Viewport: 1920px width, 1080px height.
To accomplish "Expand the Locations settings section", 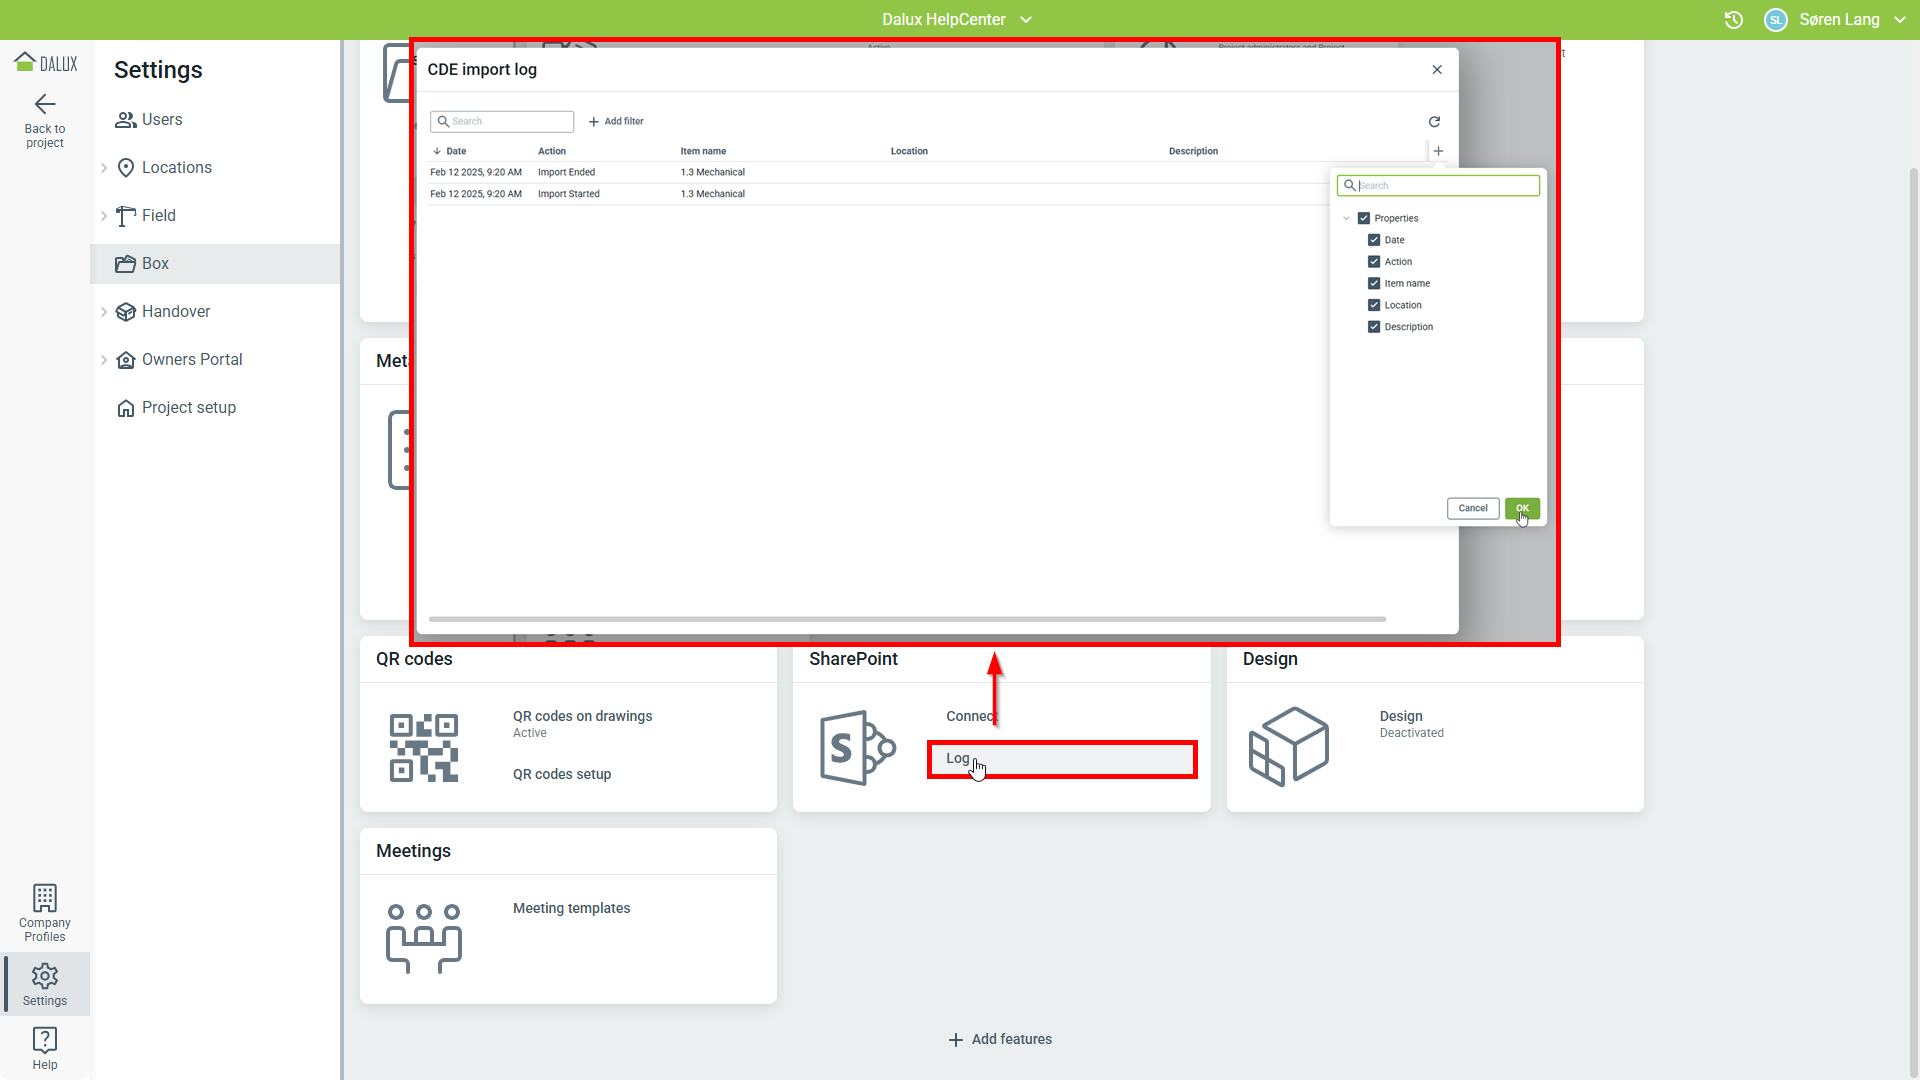I will pos(104,168).
